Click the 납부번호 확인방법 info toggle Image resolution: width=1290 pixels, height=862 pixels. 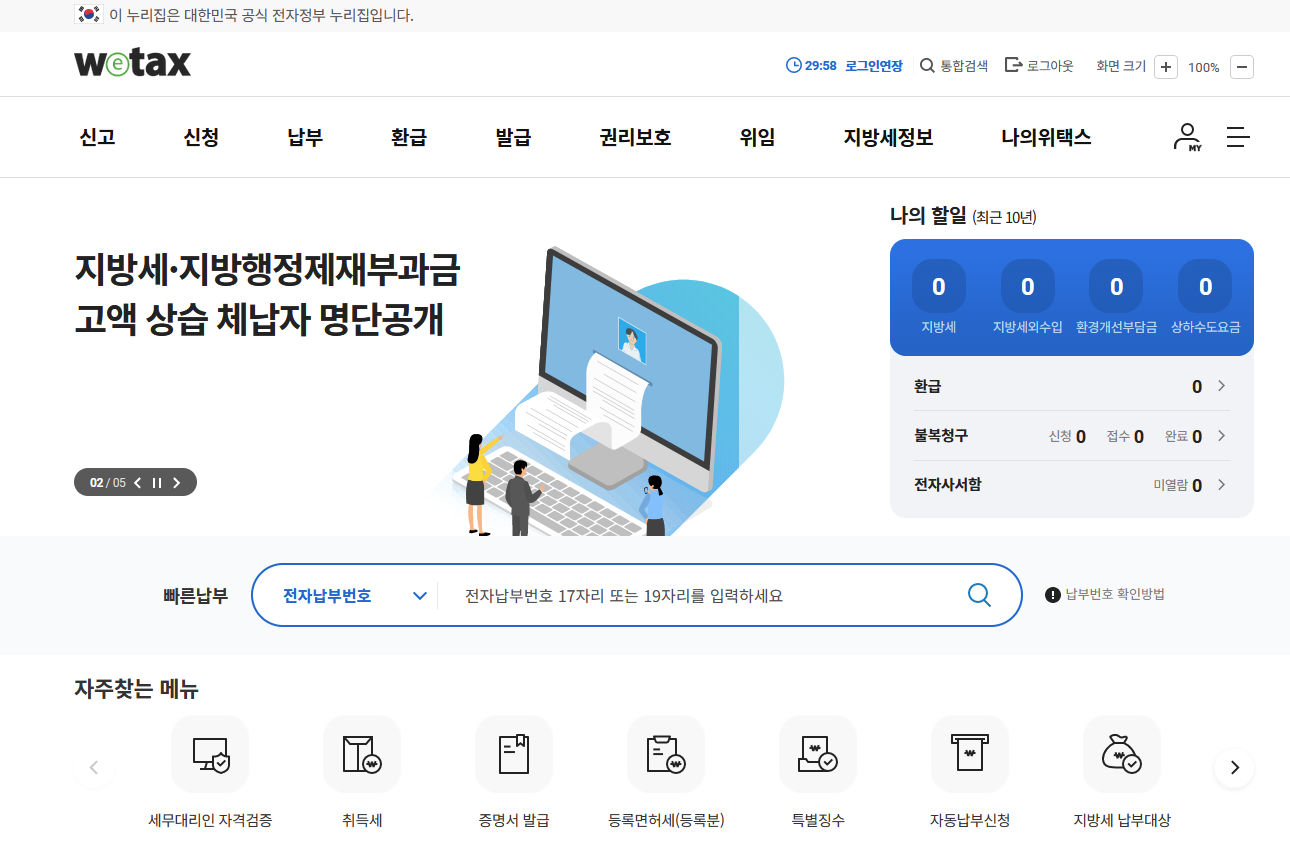(1051, 595)
